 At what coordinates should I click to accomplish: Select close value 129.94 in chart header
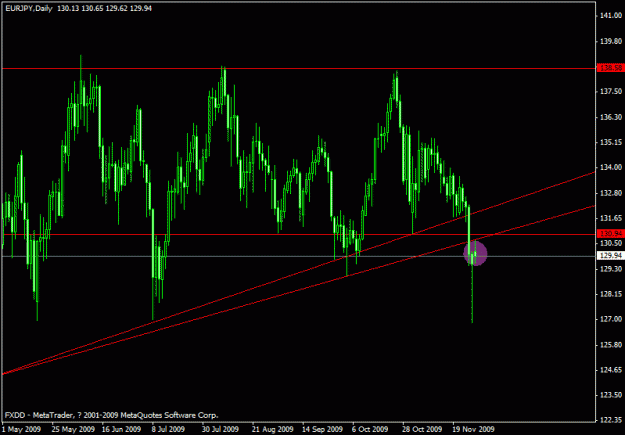point(141,8)
